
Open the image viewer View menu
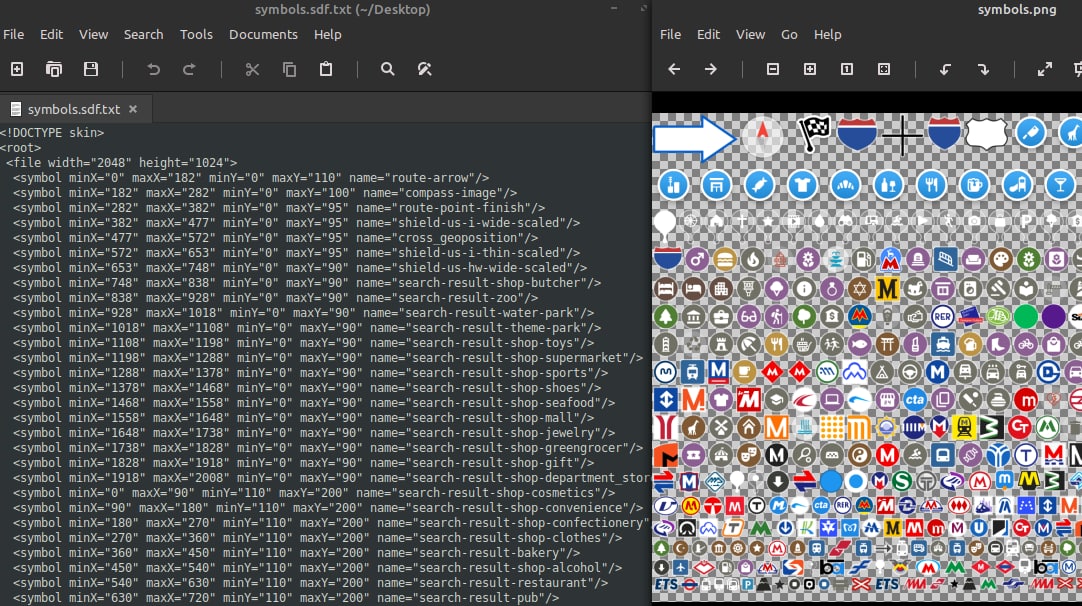pos(750,35)
